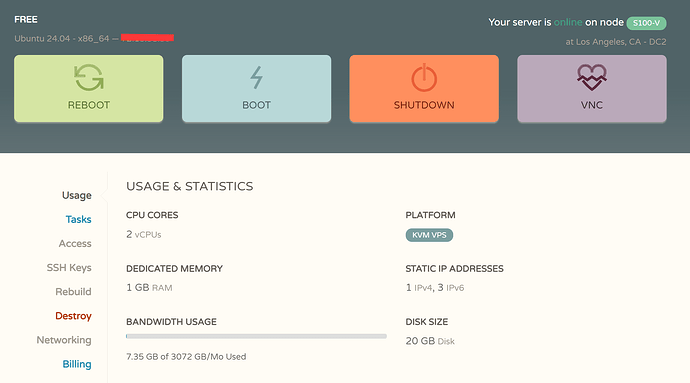The width and height of the screenshot is (690, 383).
Task: Click '7.35 GB of 3072 GB/Mo Used' text
Action: coord(186,357)
